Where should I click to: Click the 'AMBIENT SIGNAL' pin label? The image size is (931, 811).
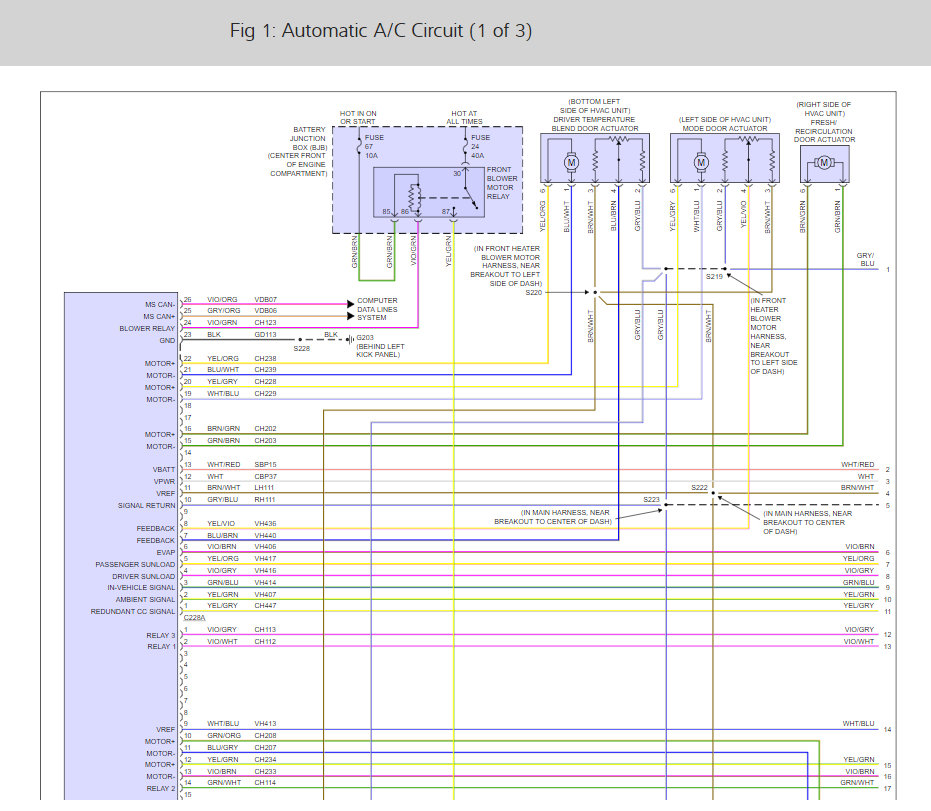145,599
